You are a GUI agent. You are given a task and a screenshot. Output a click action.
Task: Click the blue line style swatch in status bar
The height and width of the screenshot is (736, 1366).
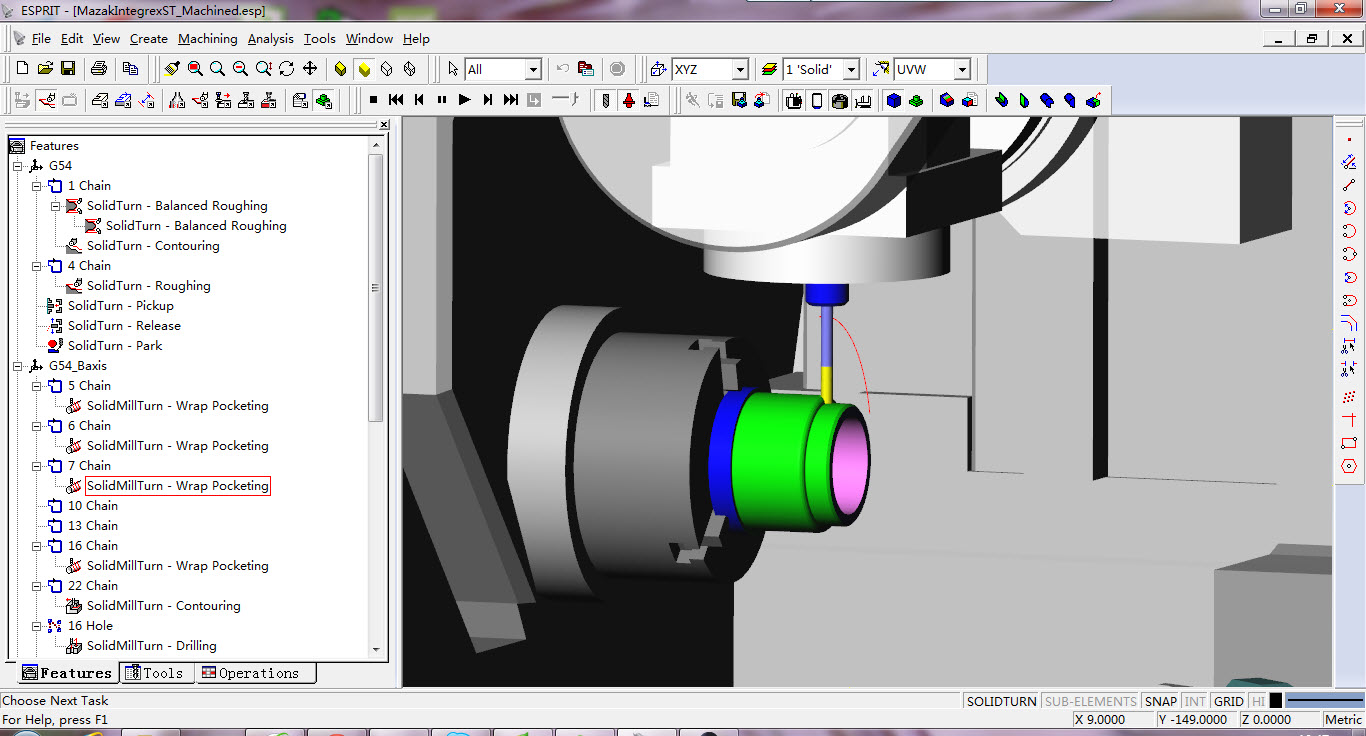click(x=1325, y=701)
